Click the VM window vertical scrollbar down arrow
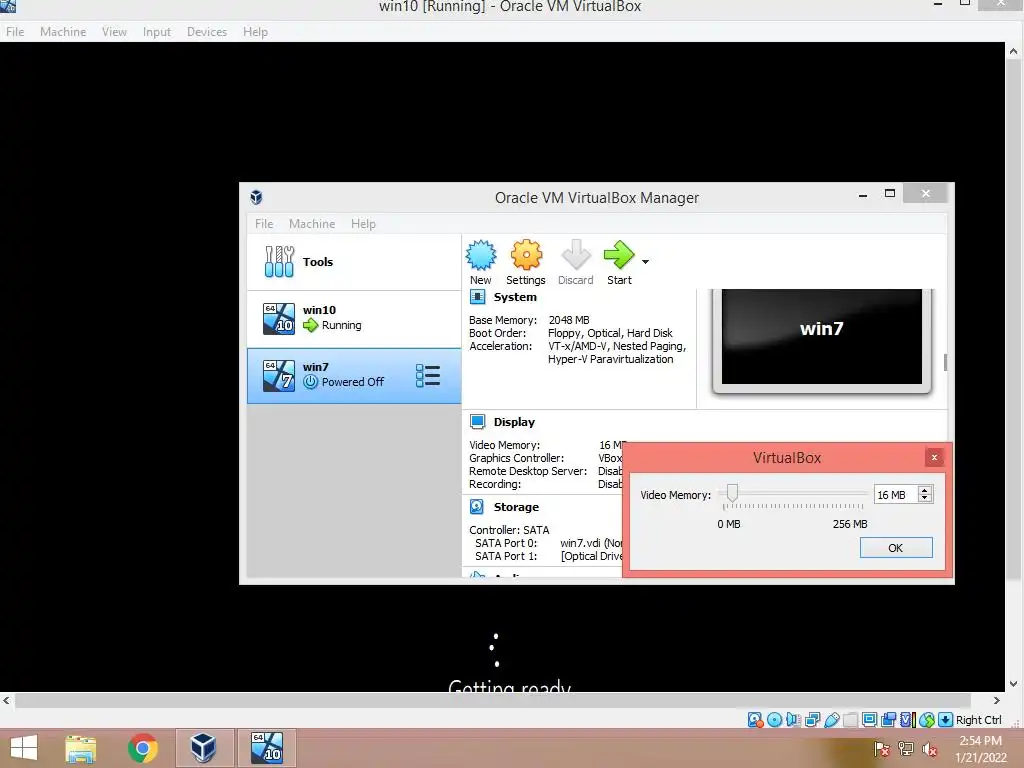 click(1014, 684)
